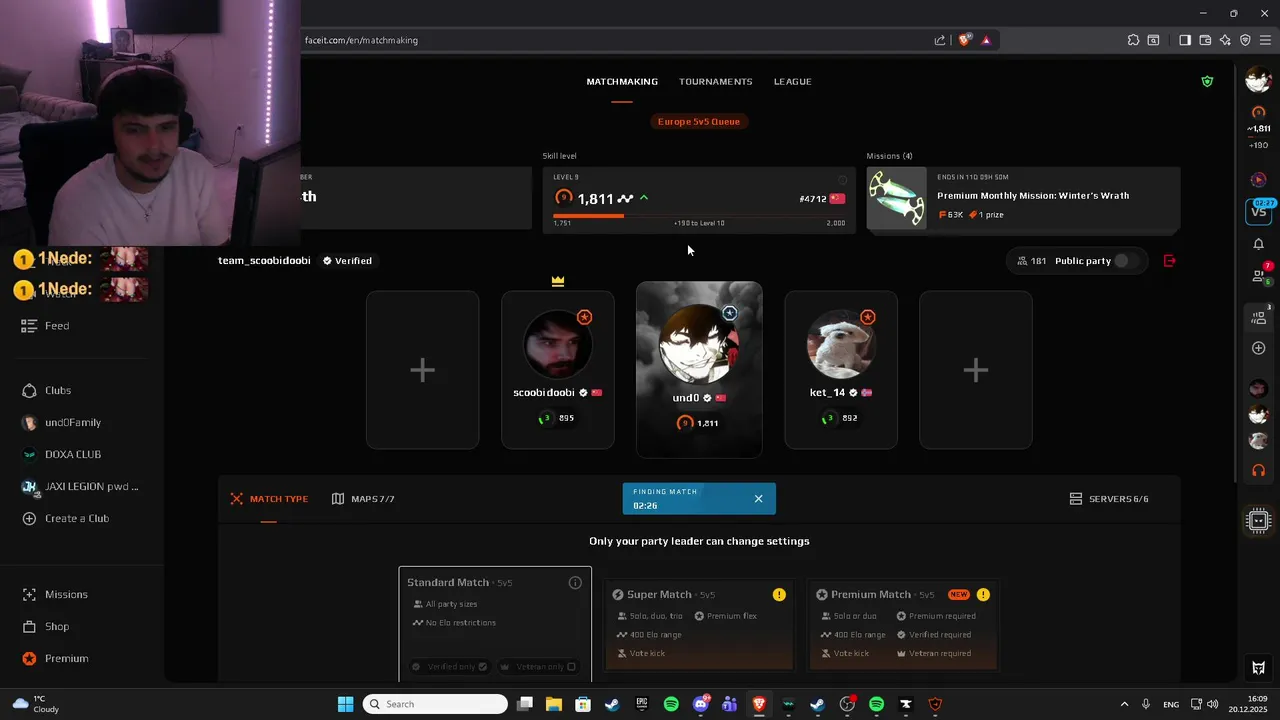Click the right empty party slot plus
1280x720 pixels.
pyautogui.click(x=976, y=370)
